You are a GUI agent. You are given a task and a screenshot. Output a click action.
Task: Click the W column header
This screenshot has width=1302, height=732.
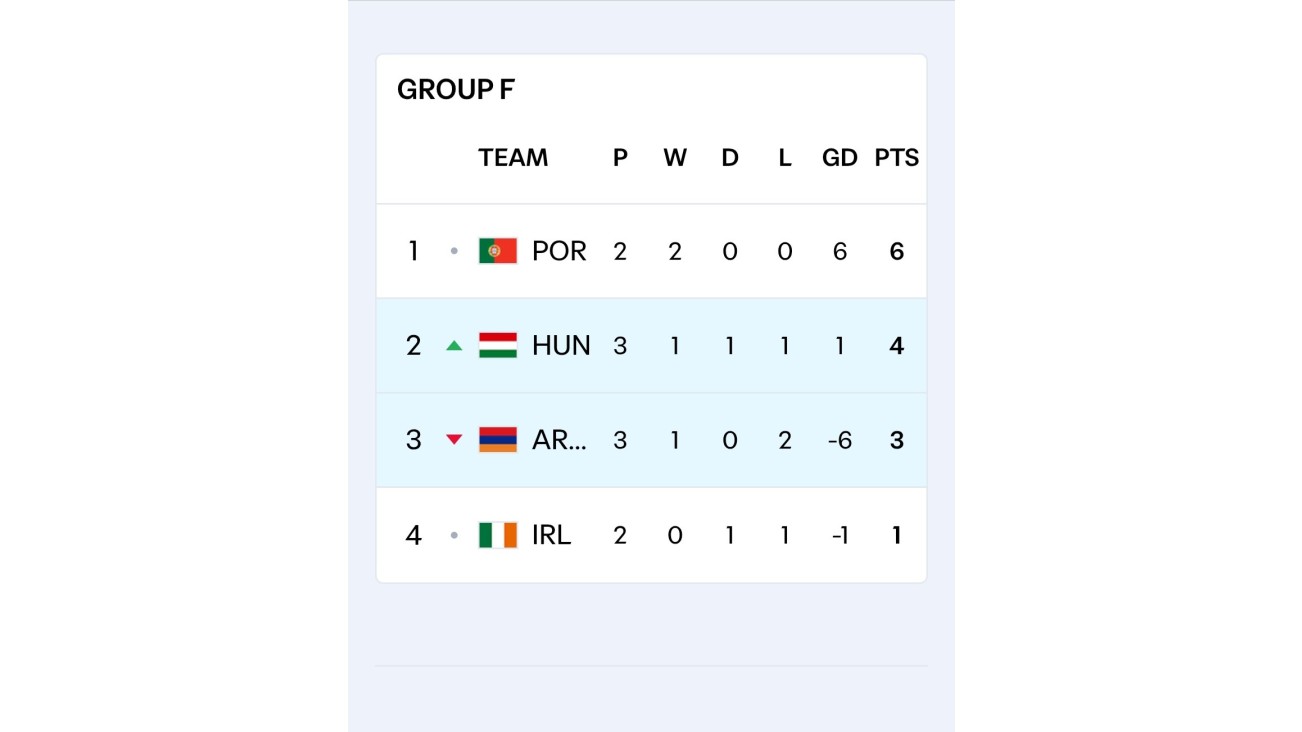pos(675,158)
